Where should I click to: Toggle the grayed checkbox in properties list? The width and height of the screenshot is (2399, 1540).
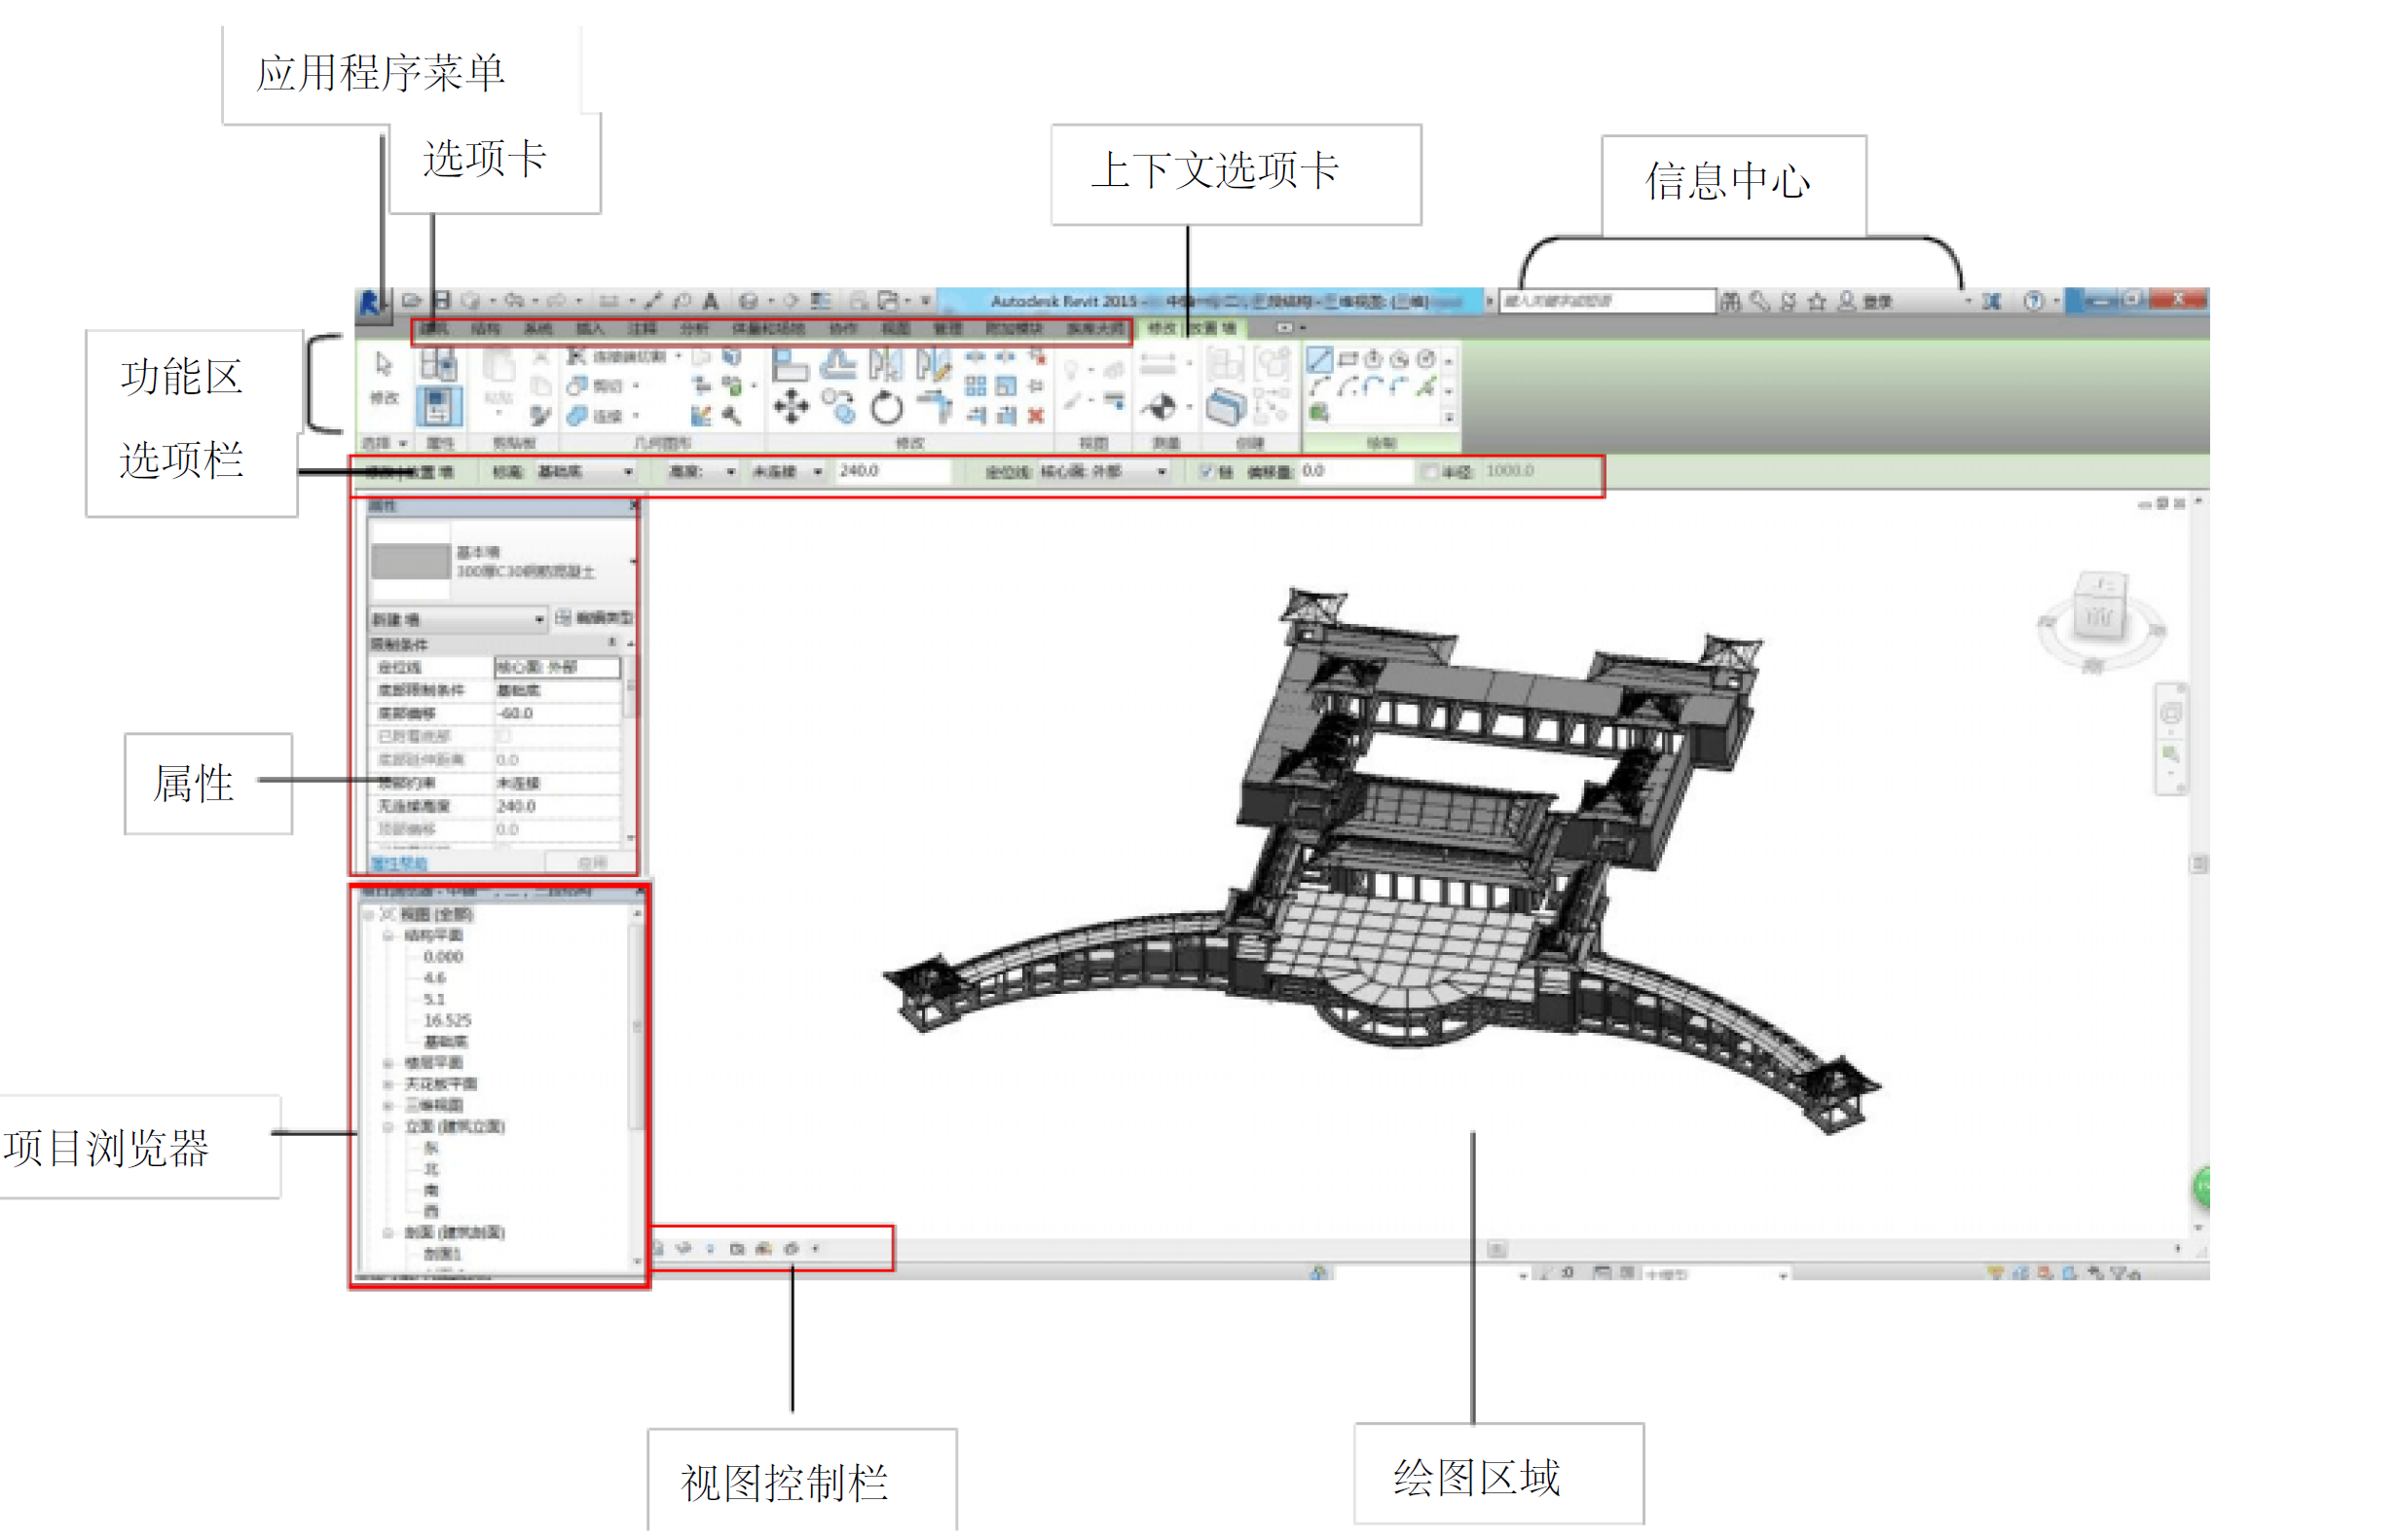pyautogui.click(x=504, y=737)
